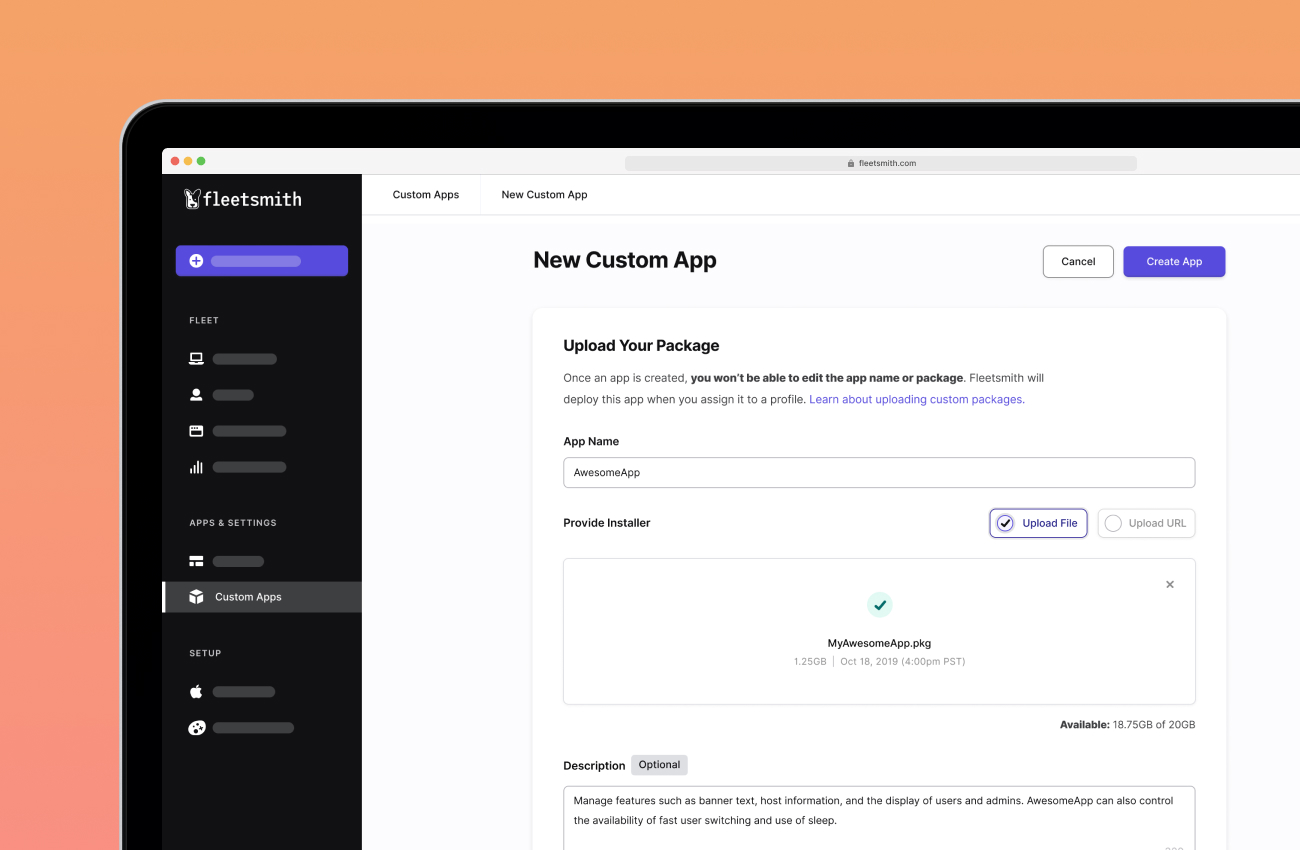Click the lock icon in the address bar
Screen dimensions: 1300x850
(x=851, y=163)
